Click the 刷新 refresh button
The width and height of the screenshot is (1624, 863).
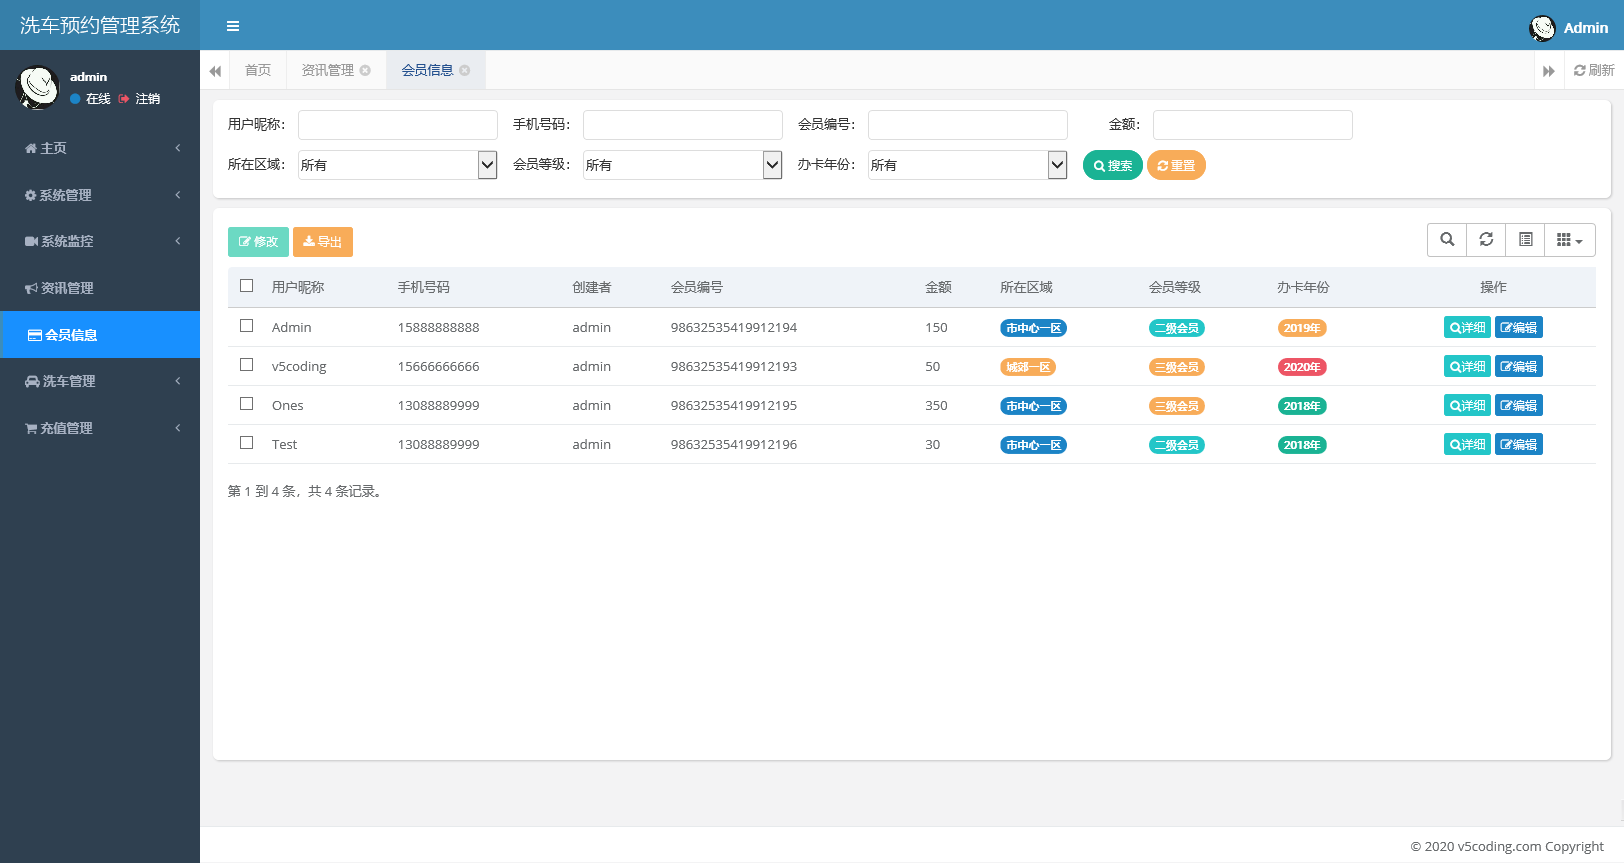1594,70
